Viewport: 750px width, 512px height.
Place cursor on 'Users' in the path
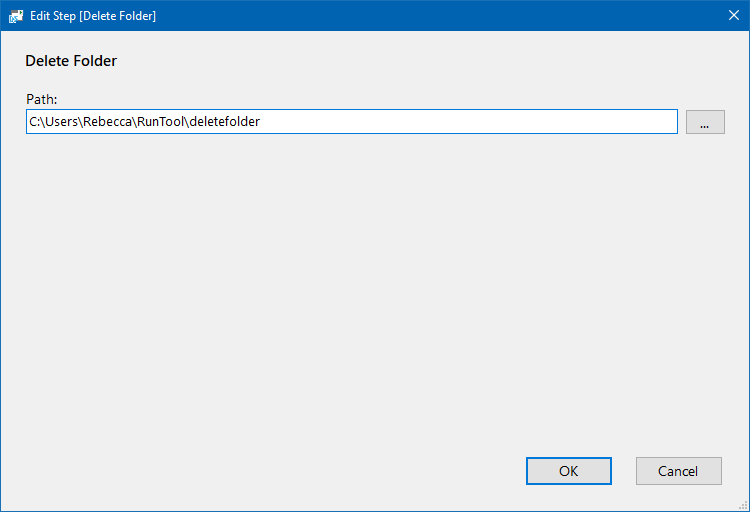pos(61,122)
